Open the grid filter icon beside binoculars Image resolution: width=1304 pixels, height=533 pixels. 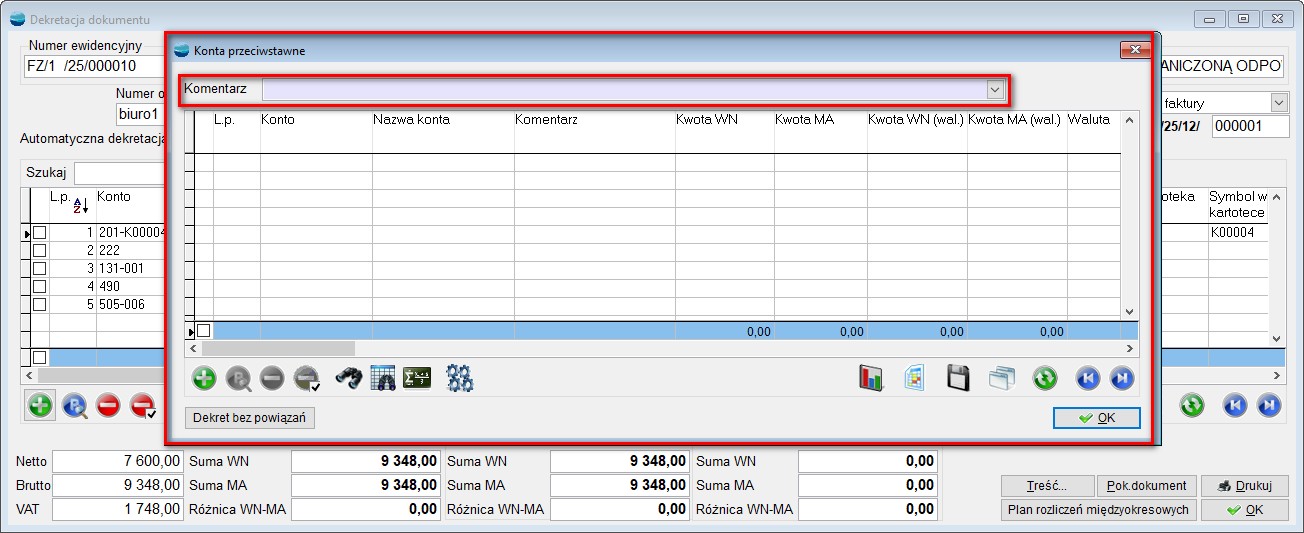[x=383, y=378]
